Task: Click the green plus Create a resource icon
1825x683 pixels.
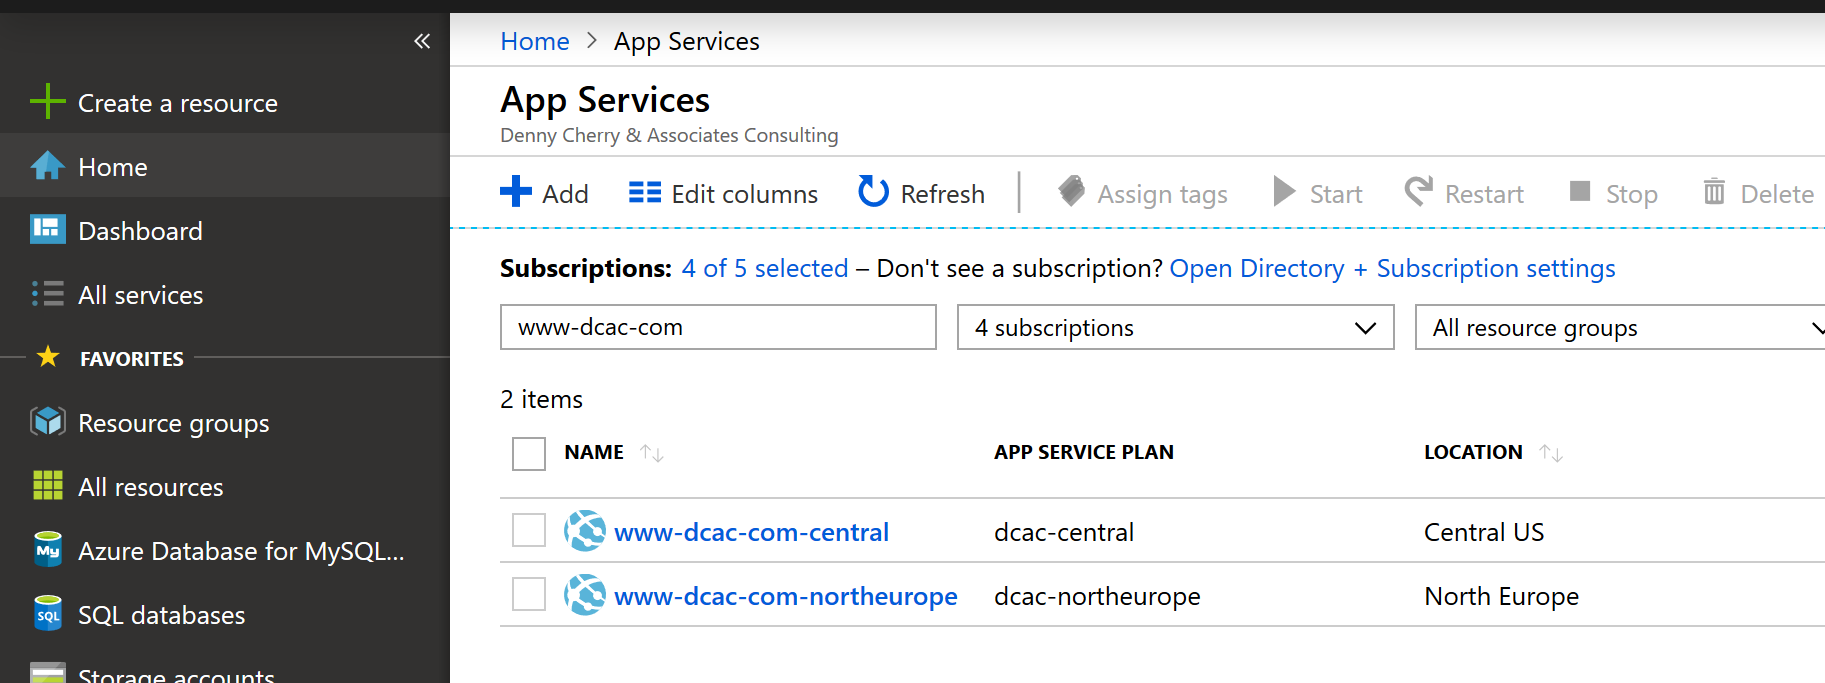Action: coord(47,102)
